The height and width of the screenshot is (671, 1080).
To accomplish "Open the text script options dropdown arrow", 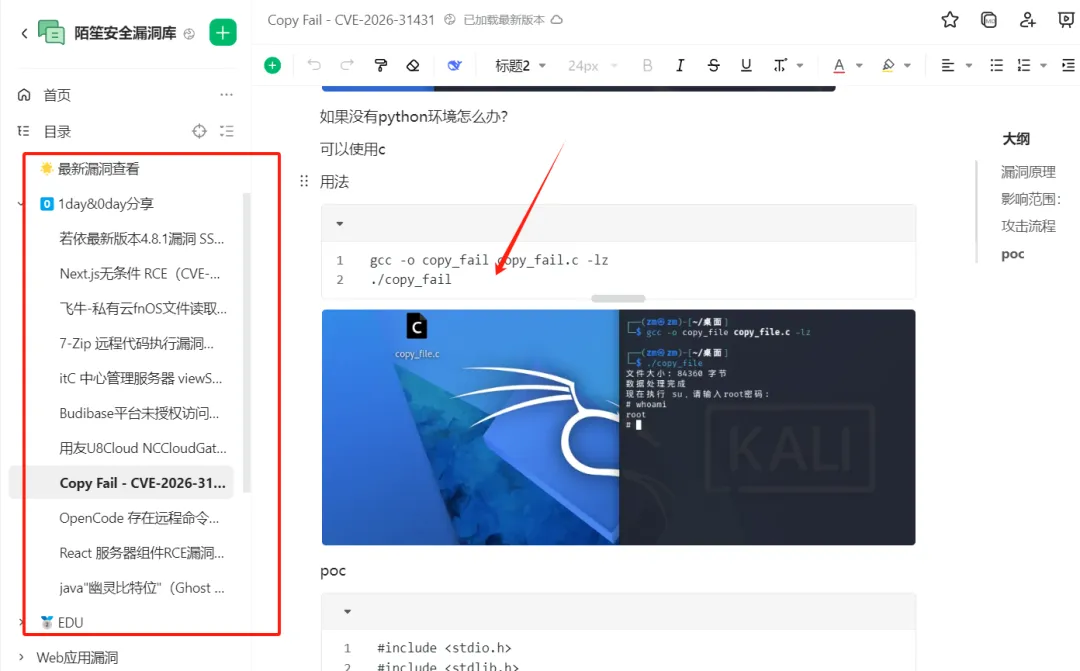I will [800, 65].
